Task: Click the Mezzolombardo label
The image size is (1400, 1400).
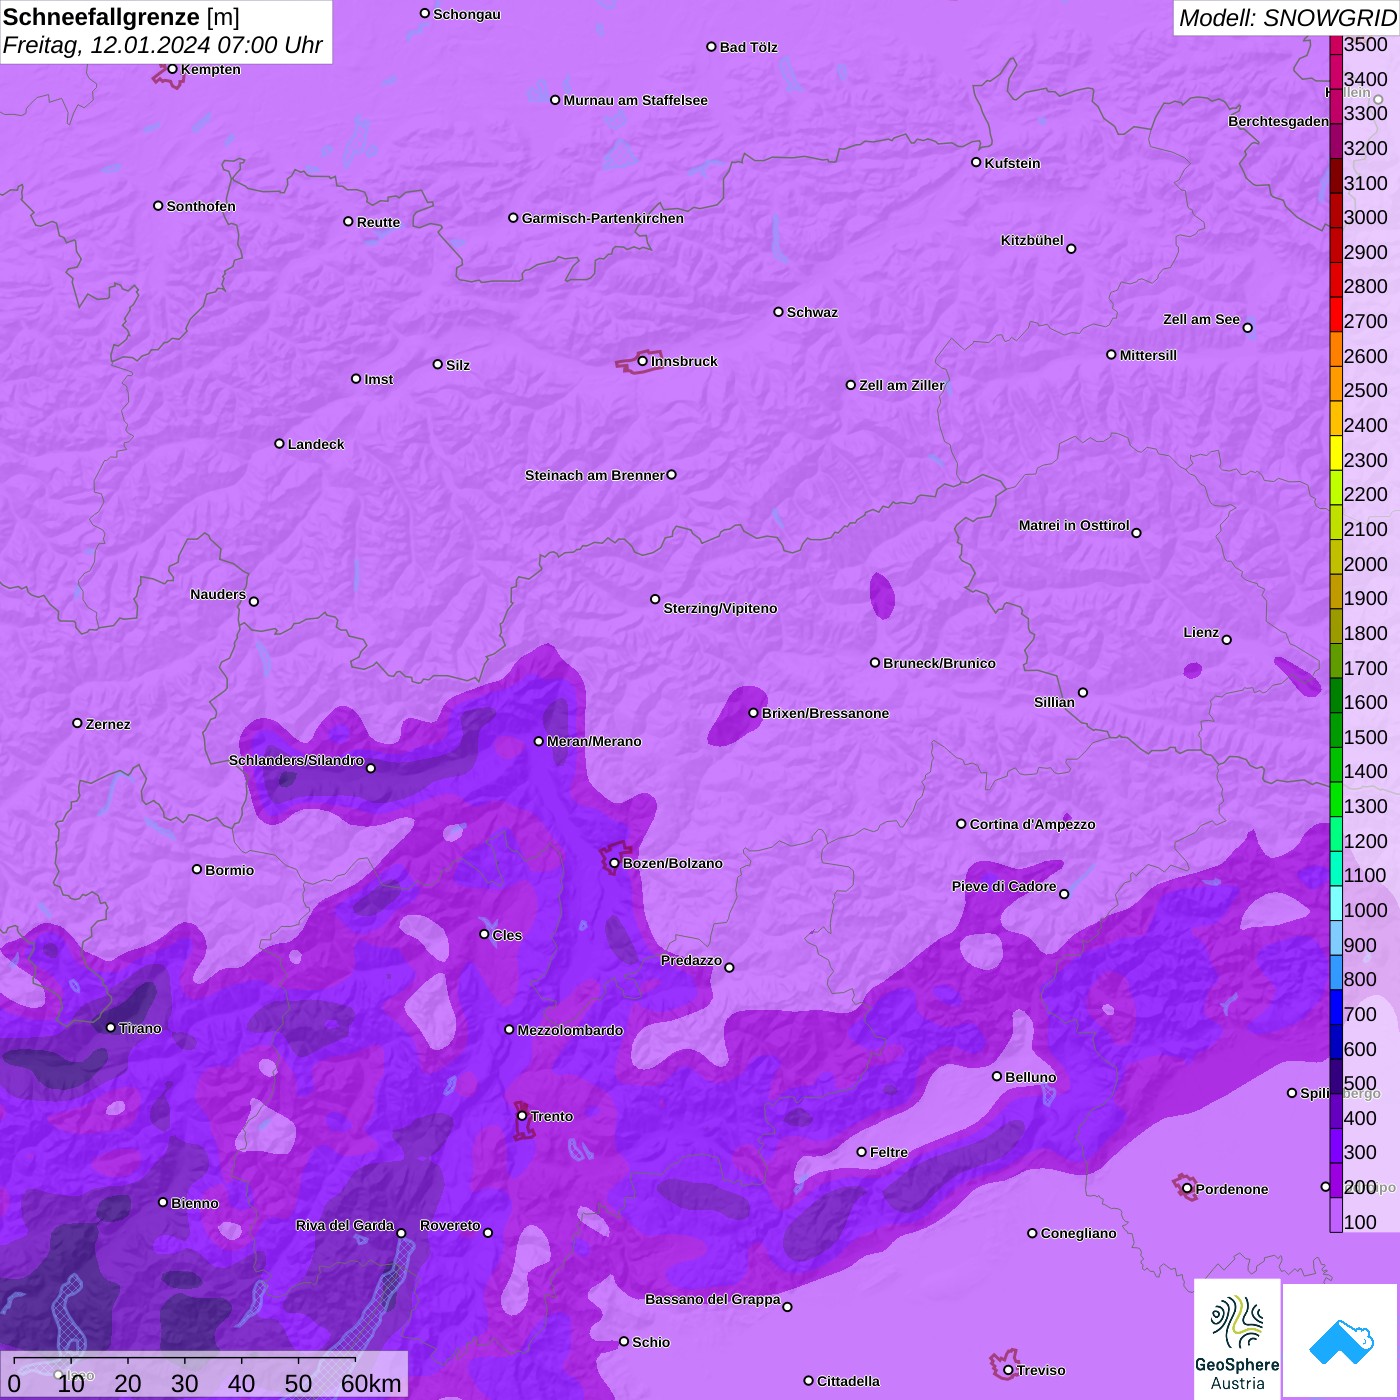Action: (x=570, y=1030)
